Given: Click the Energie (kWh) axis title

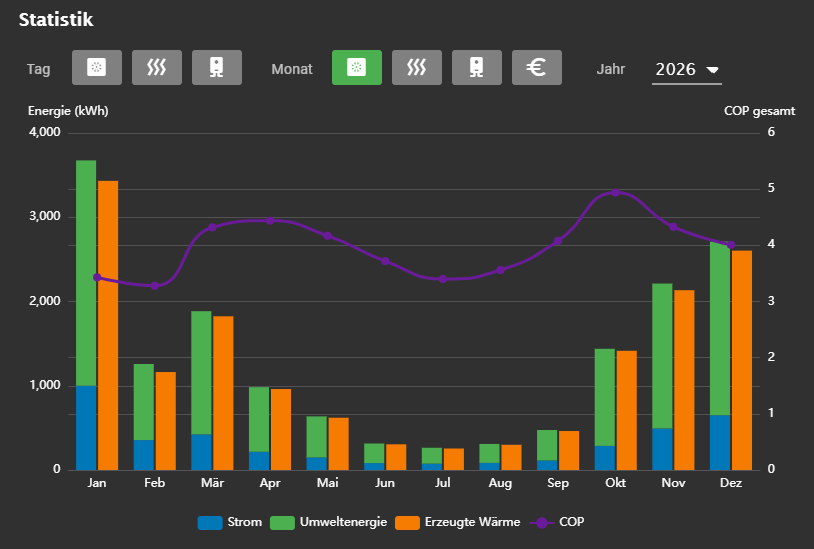Looking at the screenshot, I should click(68, 111).
